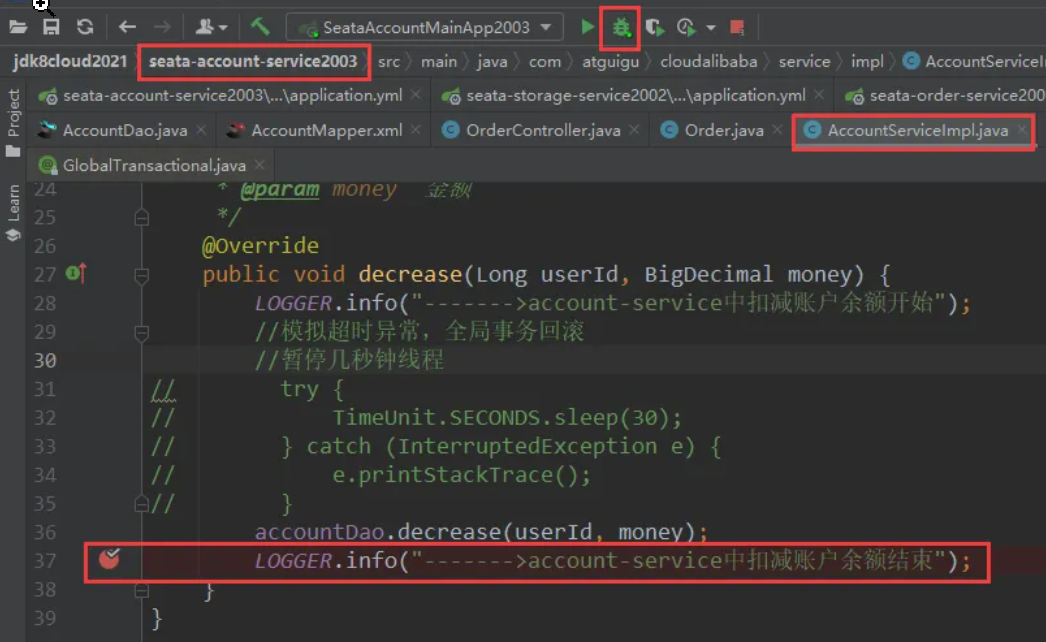Start debugging with the bug icon
The height and width of the screenshot is (642, 1046).
[x=621, y=27]
